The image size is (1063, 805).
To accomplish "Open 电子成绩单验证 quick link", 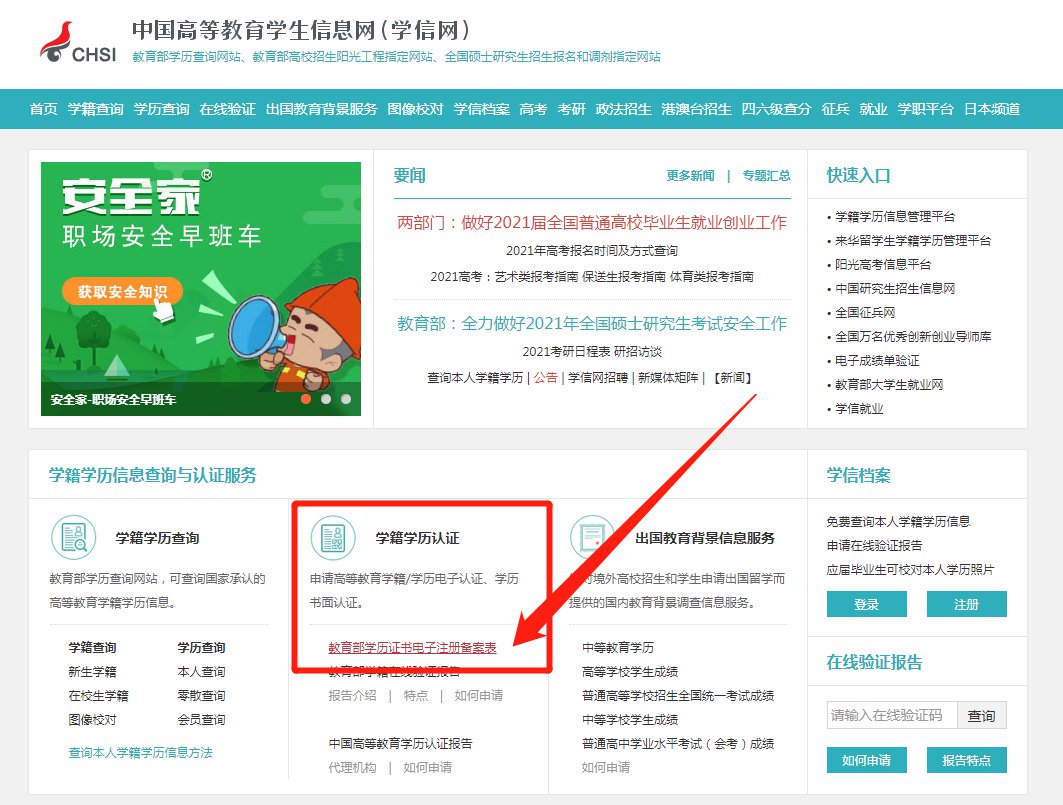I will pos(877,361).
